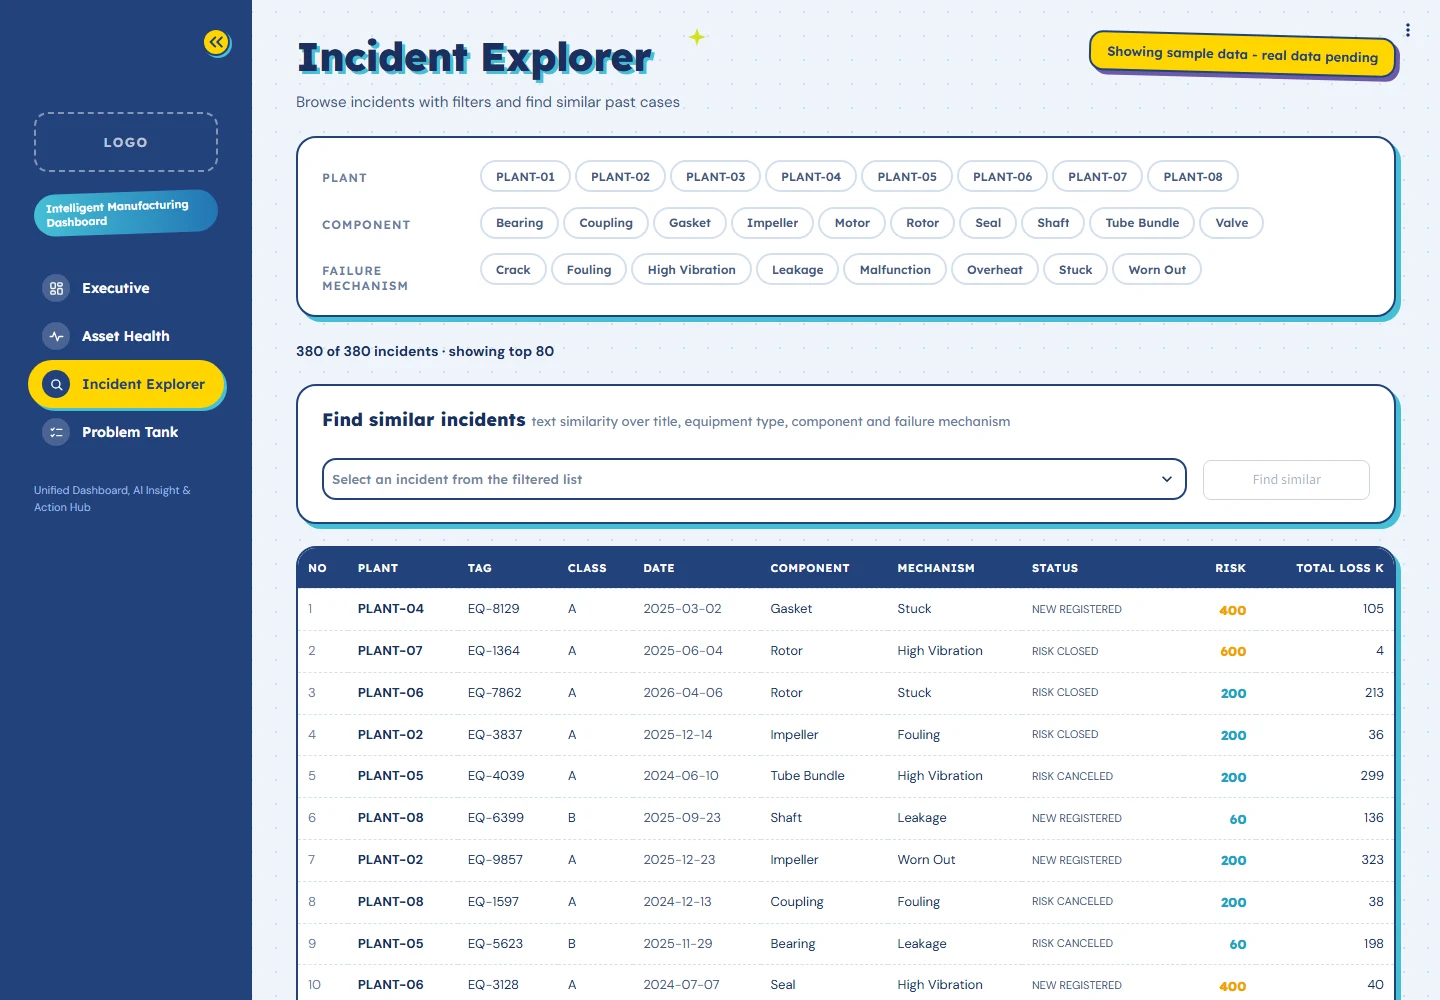Image resolution: width=1440 pixels, height=1000 pixels.
Task: Click the TOTAL LOSS K column header
Action: (x=1340, y=568)
